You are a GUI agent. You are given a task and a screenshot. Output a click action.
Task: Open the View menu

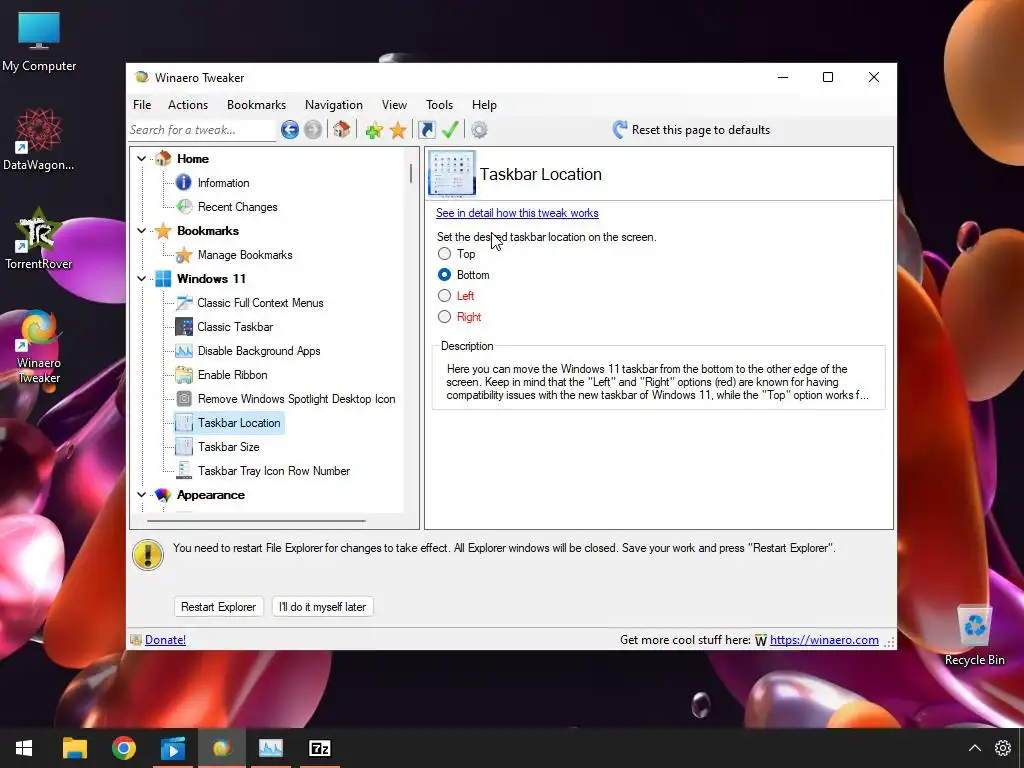(394, 104)
